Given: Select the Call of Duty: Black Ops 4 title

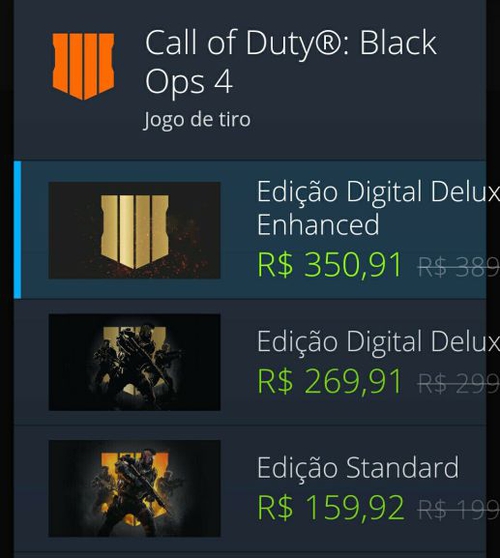Looking at the screenshot, I should coord(291,62).
